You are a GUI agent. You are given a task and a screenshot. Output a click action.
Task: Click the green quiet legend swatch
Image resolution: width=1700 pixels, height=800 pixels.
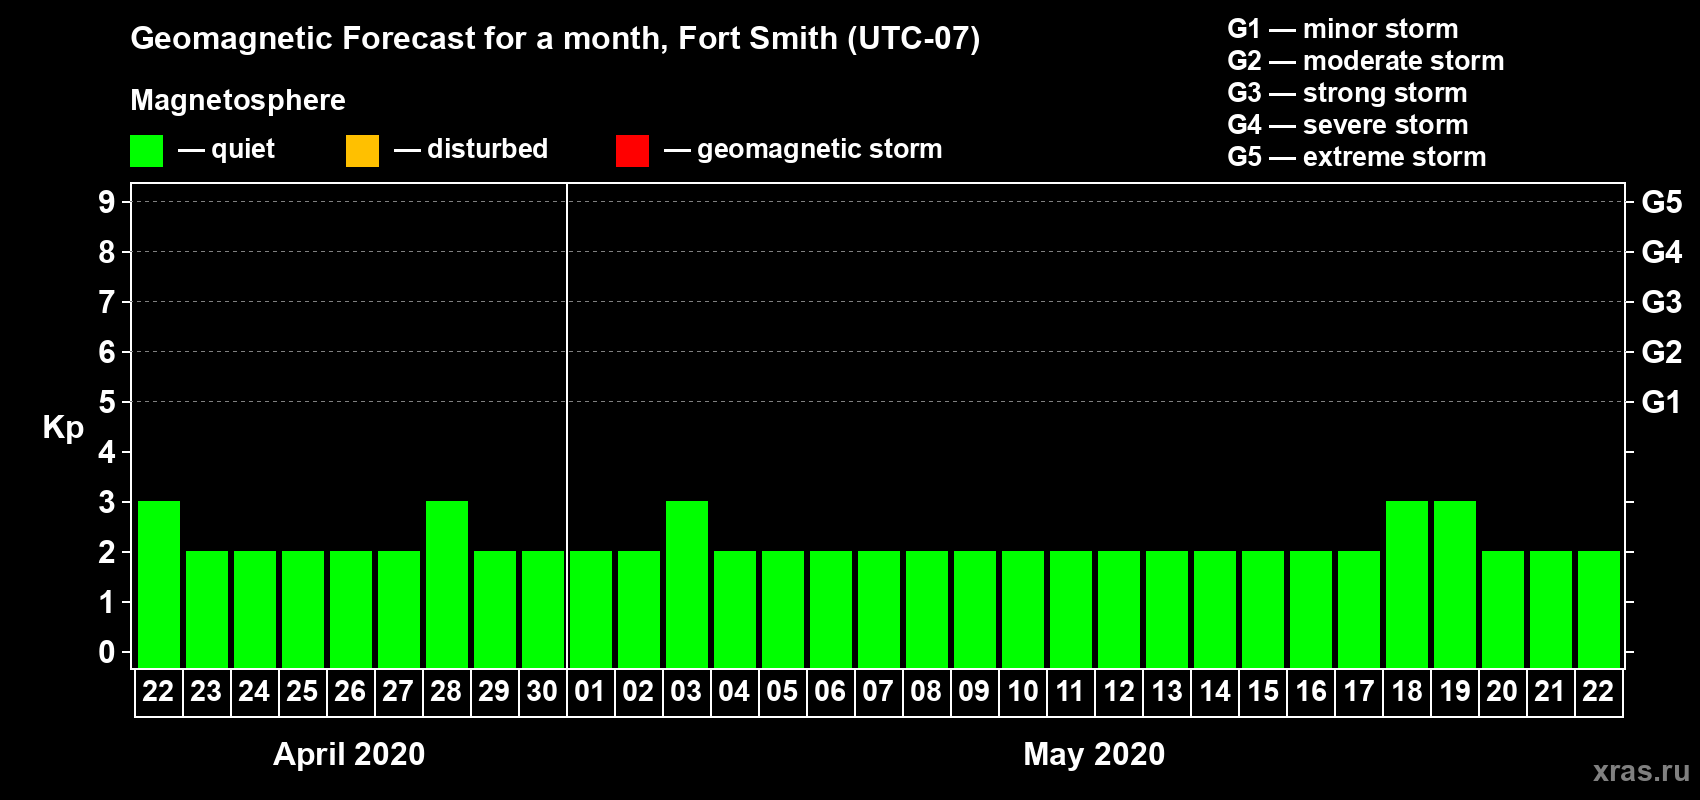click(x=146, y=151)
